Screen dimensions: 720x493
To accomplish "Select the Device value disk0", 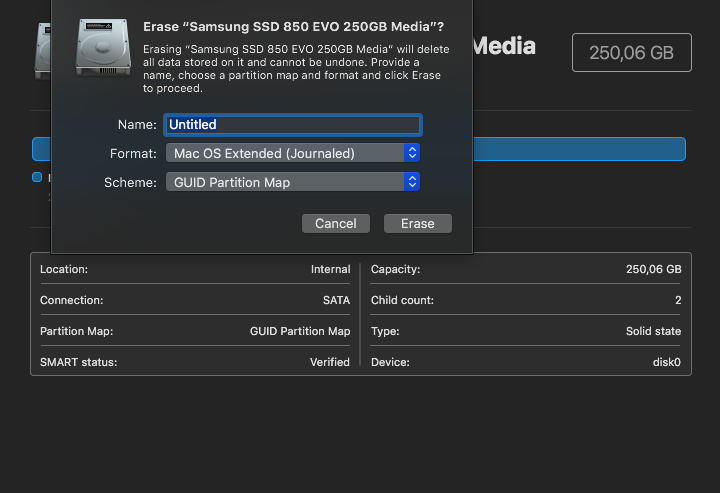I will 666,362.
